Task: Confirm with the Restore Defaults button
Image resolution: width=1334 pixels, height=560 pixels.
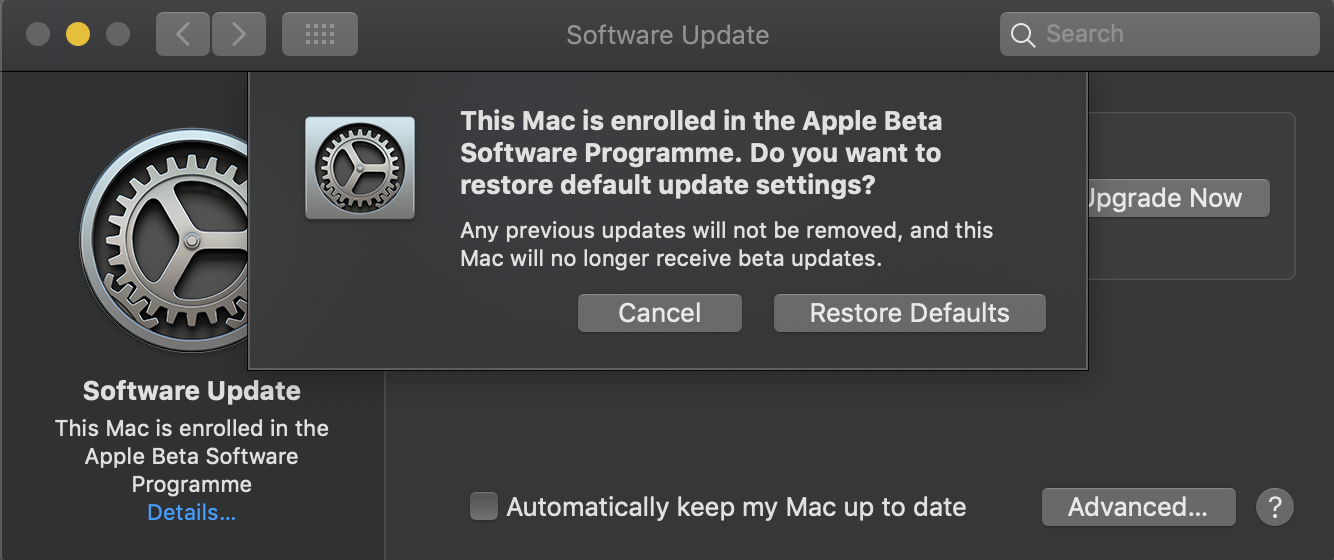Action: (909, 313)
